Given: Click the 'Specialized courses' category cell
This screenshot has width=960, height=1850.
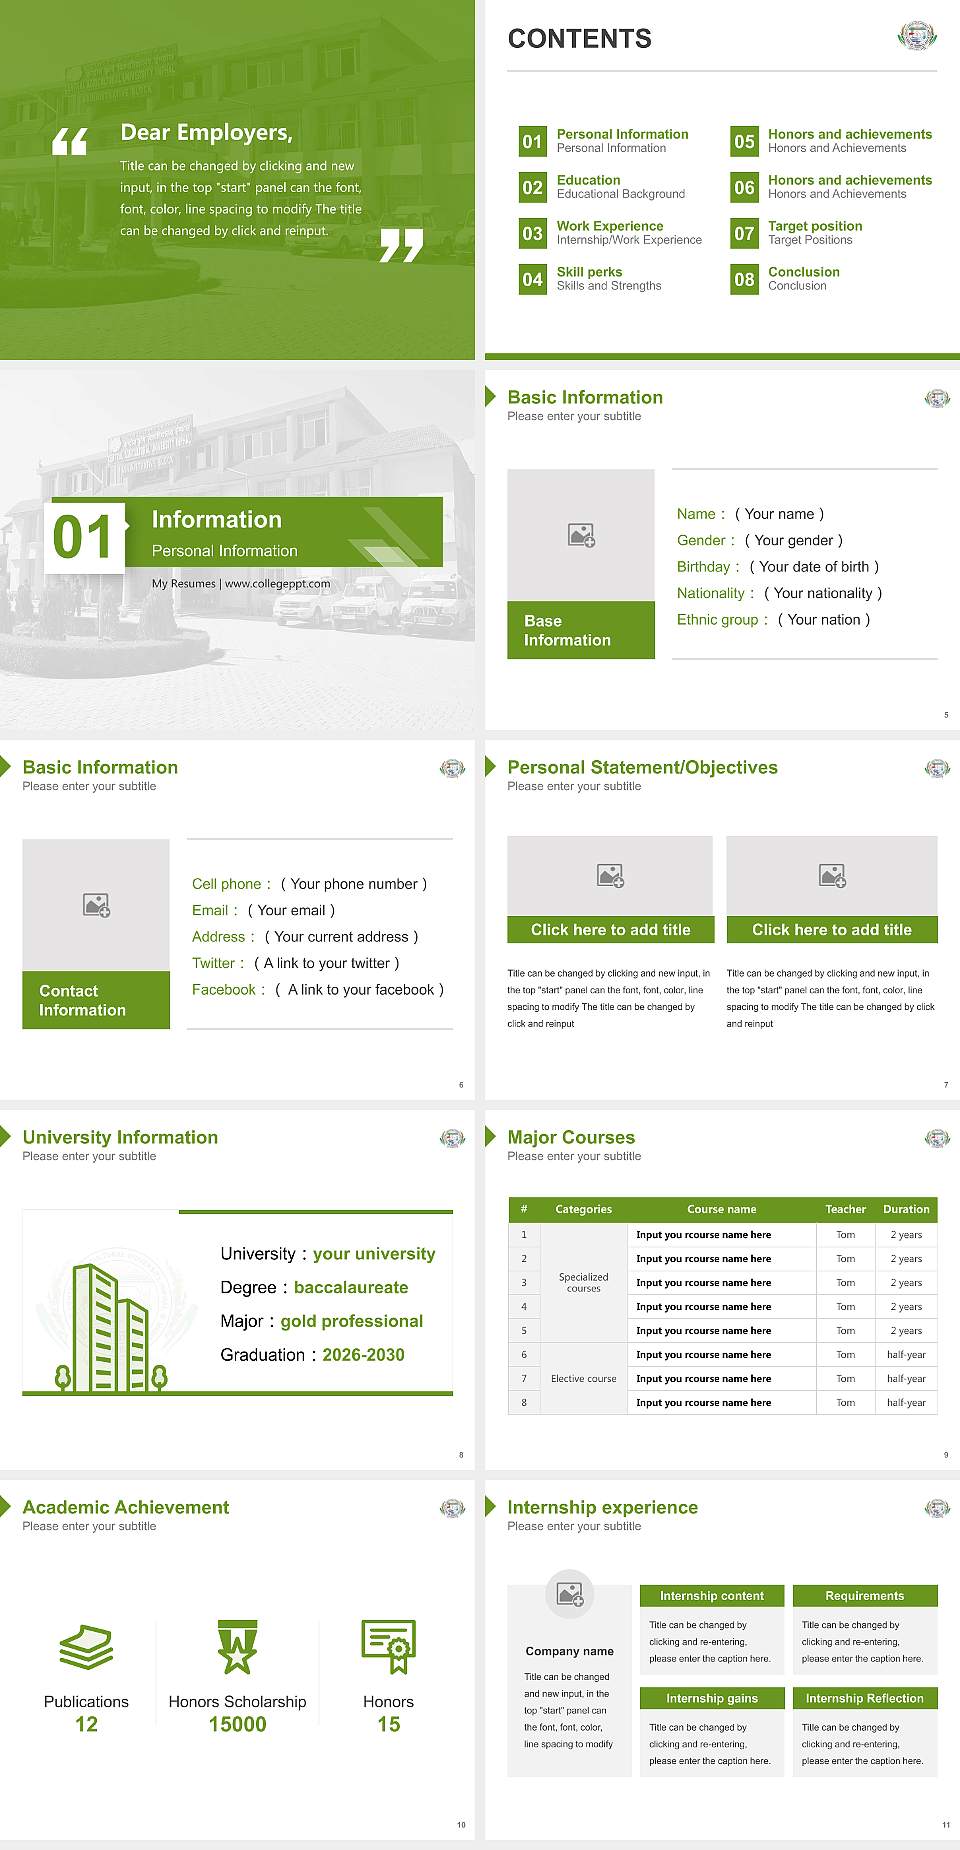Looking at the screenshot, I should (584, 1283).
